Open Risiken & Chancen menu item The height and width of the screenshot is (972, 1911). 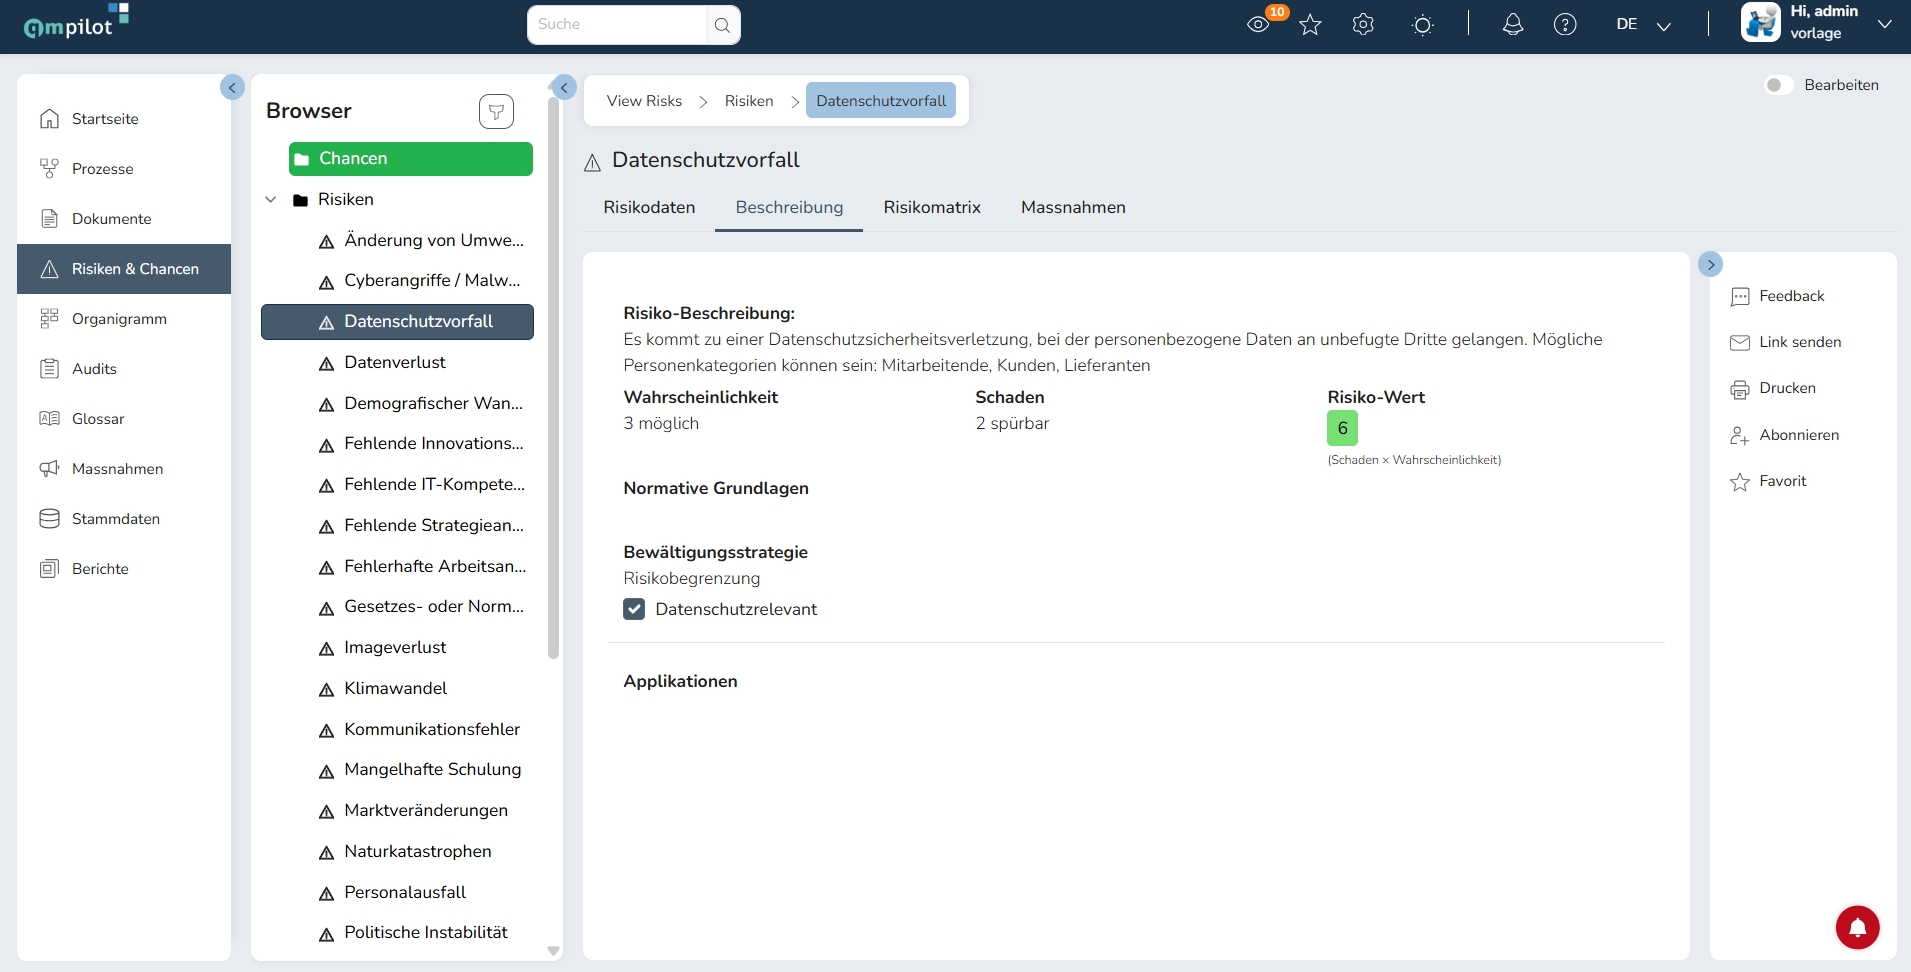[124, 269]
